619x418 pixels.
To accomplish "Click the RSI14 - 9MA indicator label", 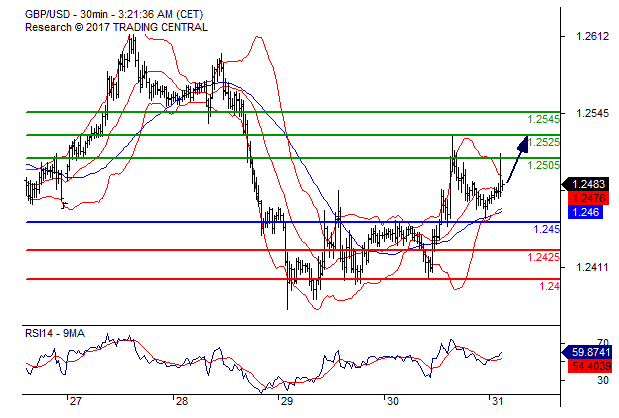I will coord(55,334).
